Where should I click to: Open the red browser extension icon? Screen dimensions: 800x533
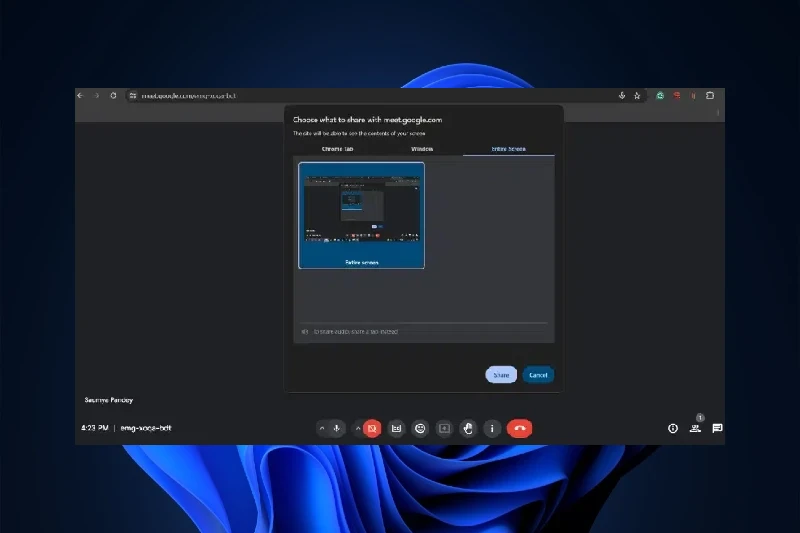click(x=677, y=95)
